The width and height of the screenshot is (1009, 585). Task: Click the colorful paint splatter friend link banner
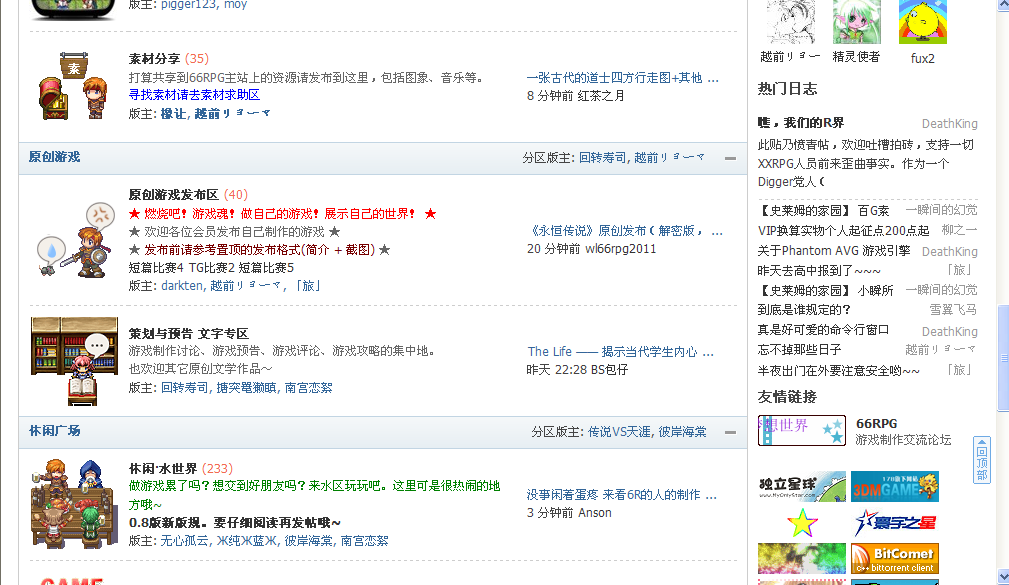(802, 559)
